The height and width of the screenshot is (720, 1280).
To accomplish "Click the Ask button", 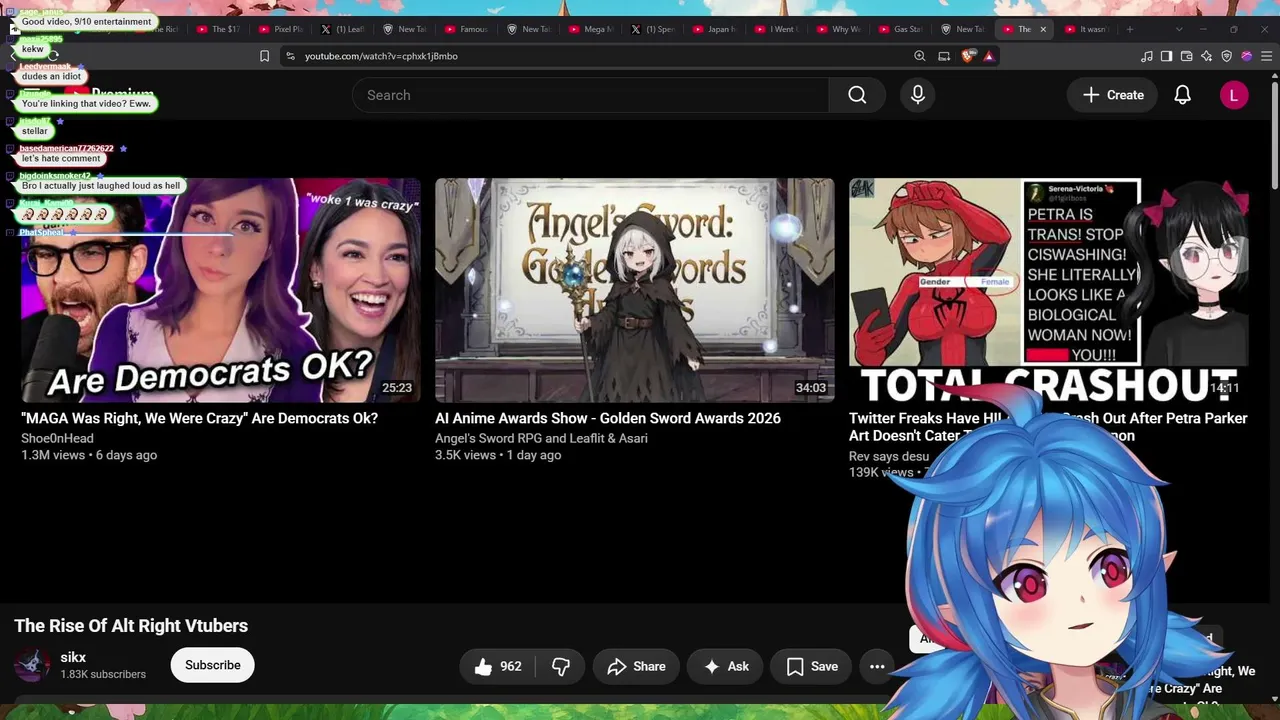I will [726, 666].
